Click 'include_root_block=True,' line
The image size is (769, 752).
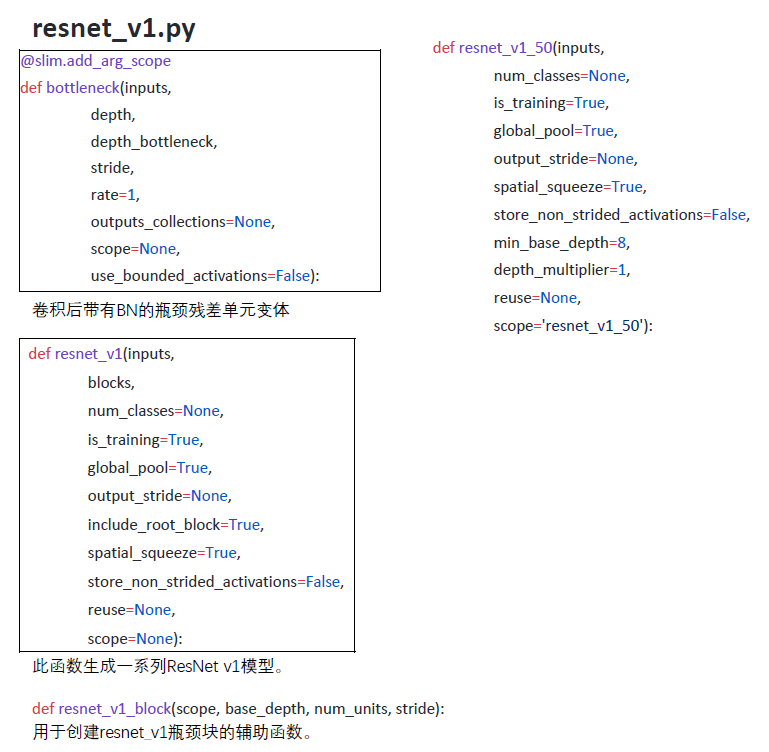coord(176,525)
